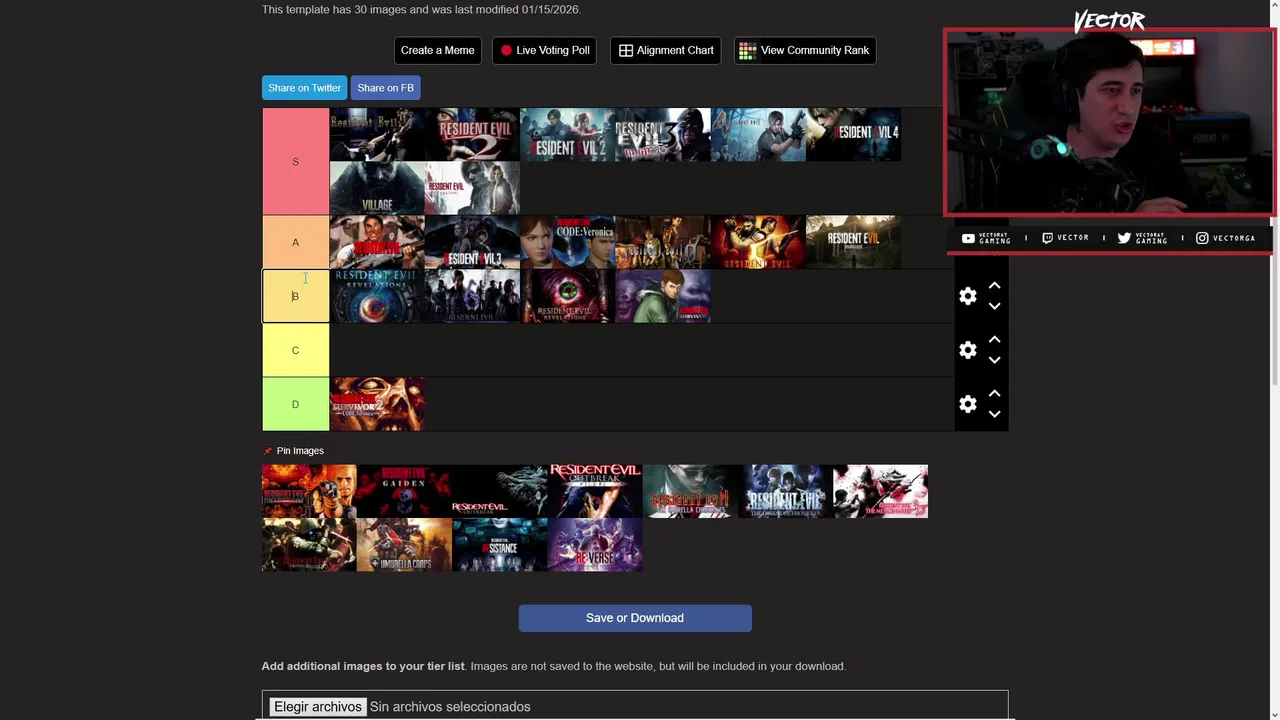
Task: Select Resident Evil 3 remake thumbnail in A tier
Action: (472, 242)
